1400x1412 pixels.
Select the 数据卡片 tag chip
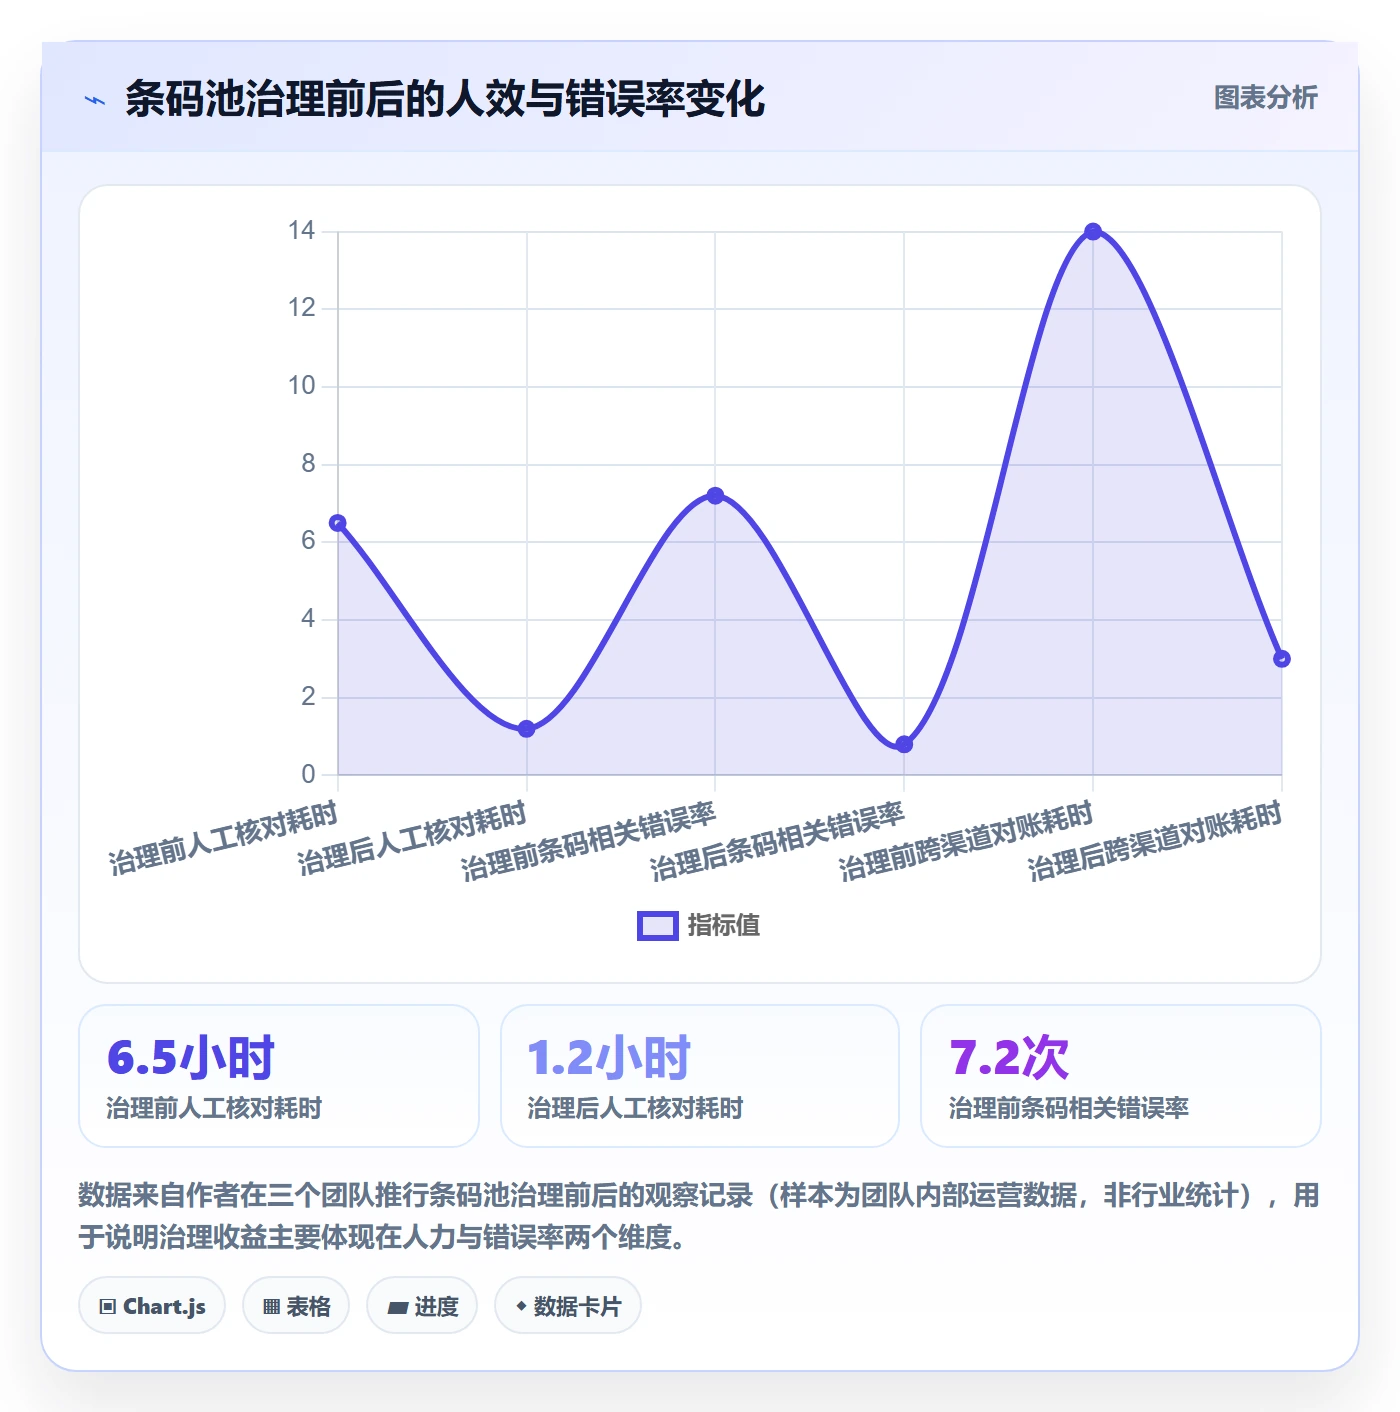[568, 1306]
